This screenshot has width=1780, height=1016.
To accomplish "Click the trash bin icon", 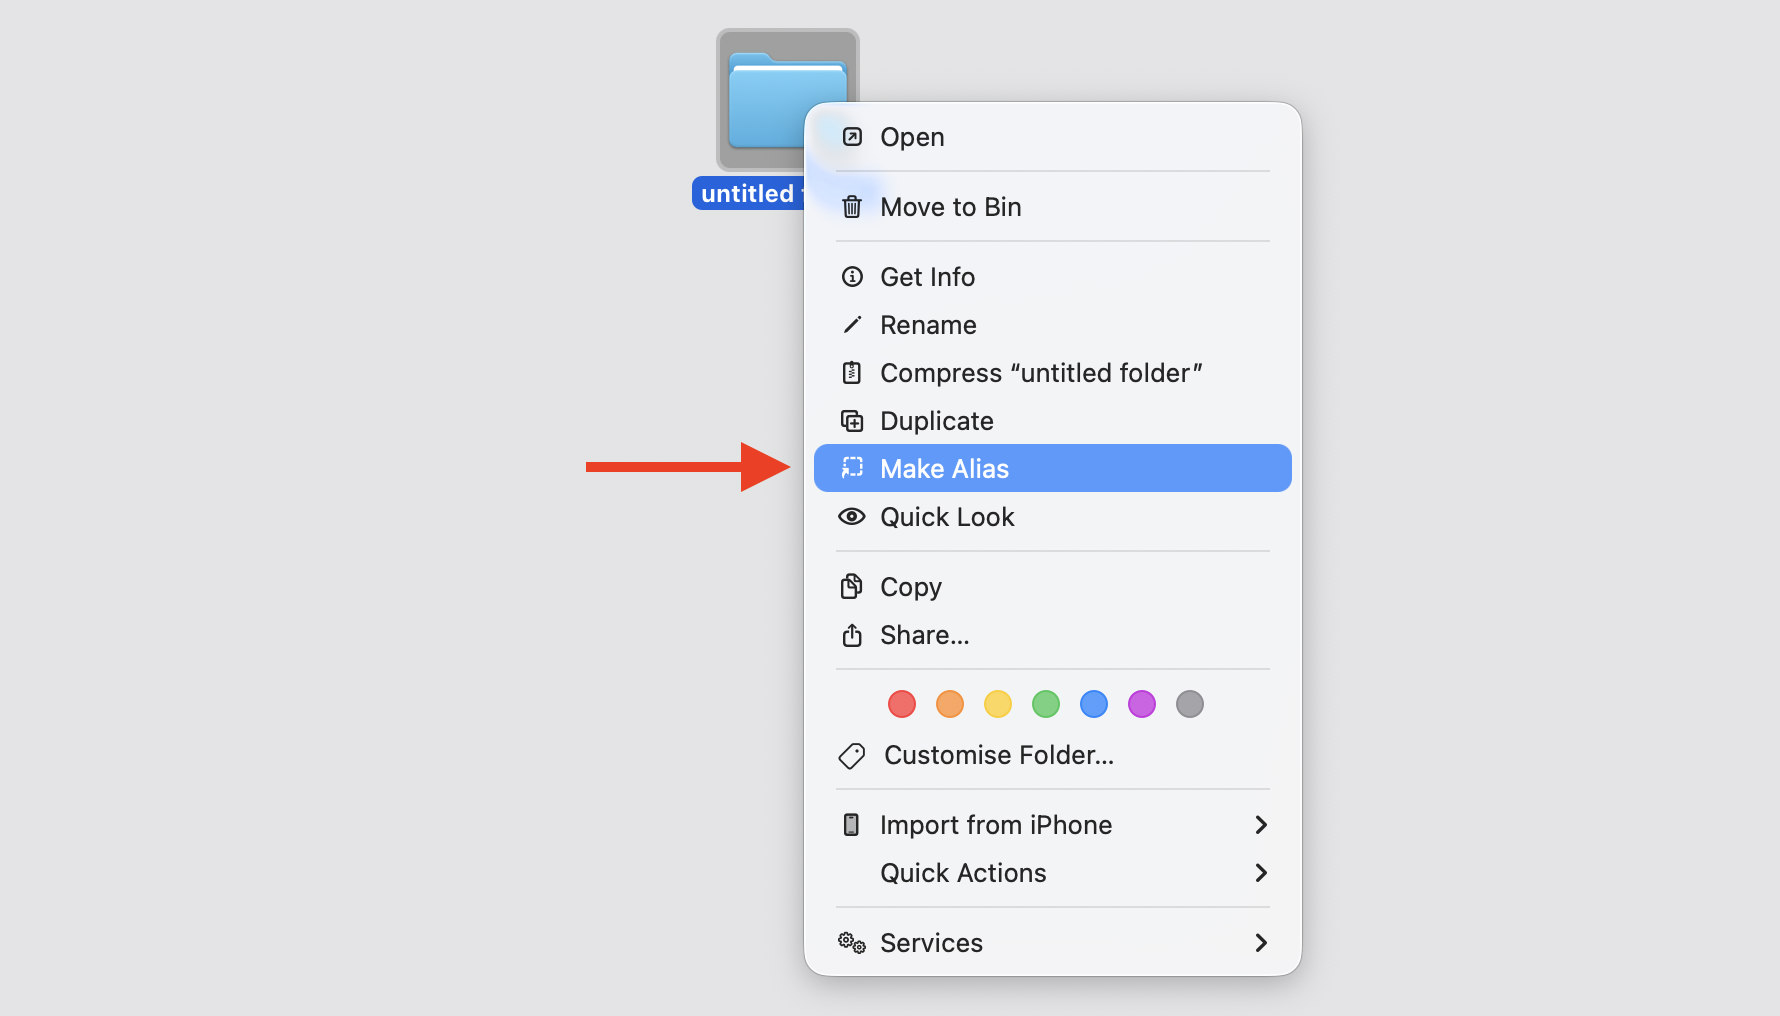I will [852, 207].
